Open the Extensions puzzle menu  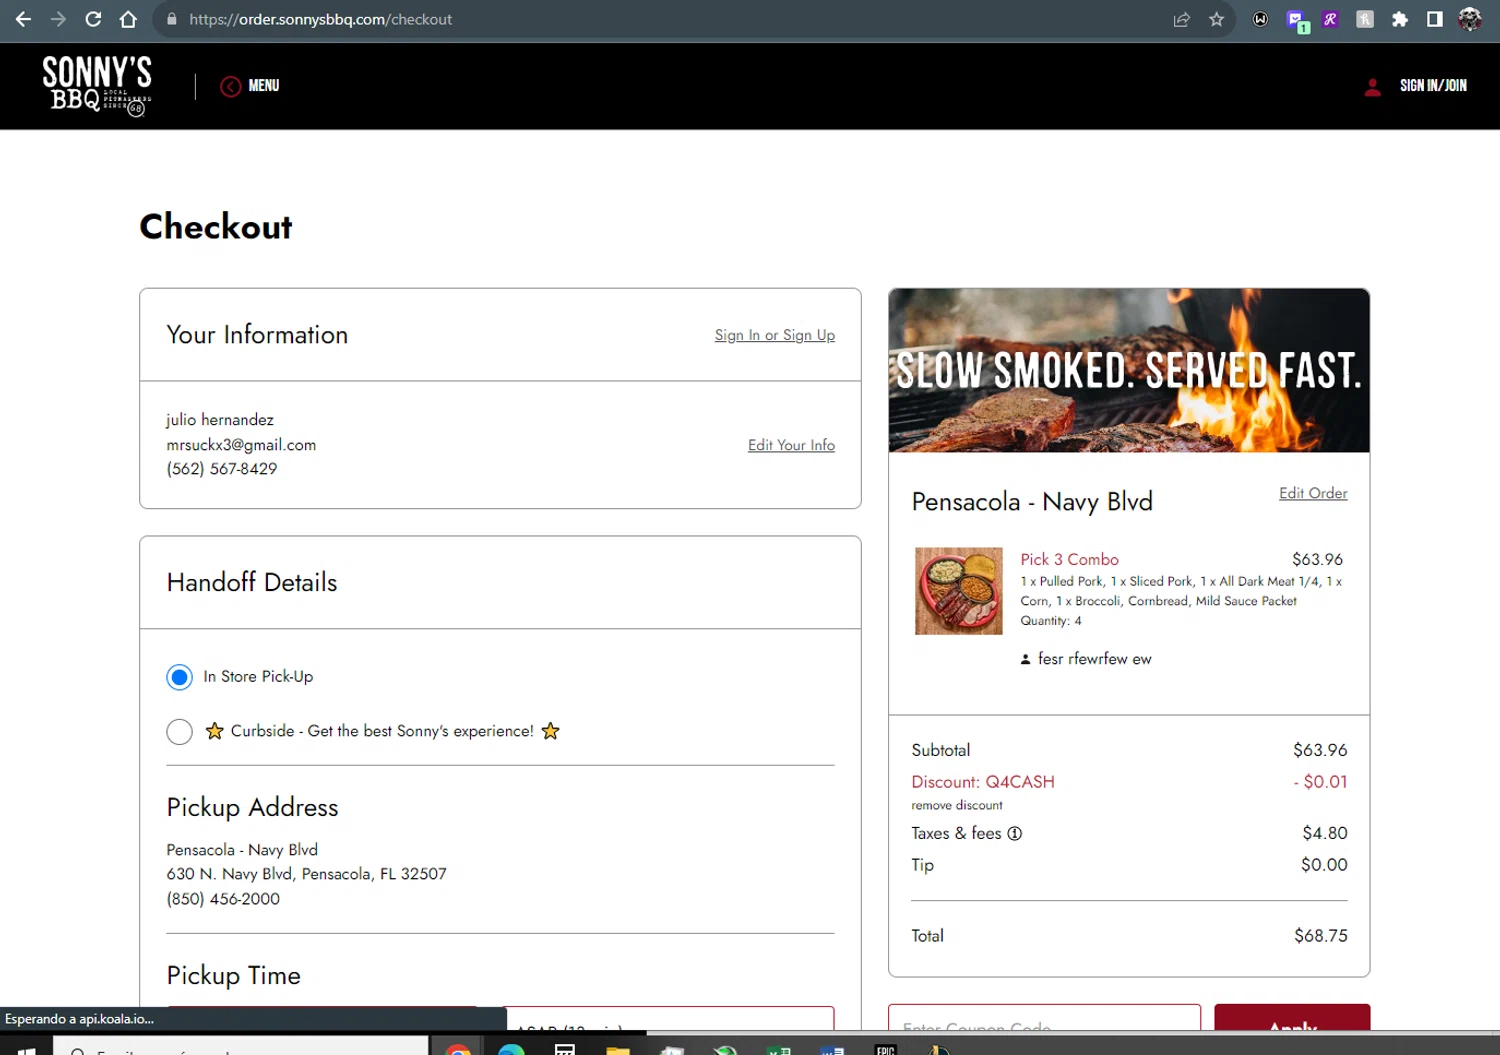coord(1400,19)
